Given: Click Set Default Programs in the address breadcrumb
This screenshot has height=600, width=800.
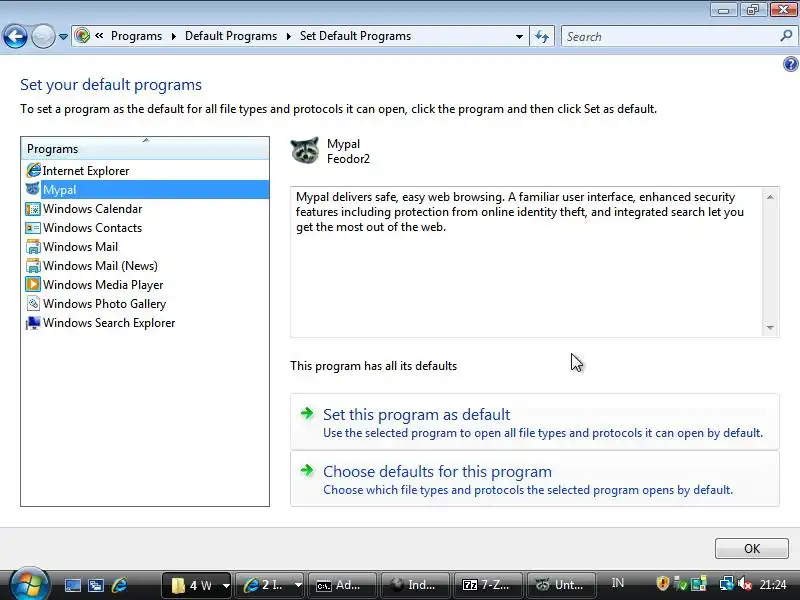Looking at the screenshot, I should [355, 36].
